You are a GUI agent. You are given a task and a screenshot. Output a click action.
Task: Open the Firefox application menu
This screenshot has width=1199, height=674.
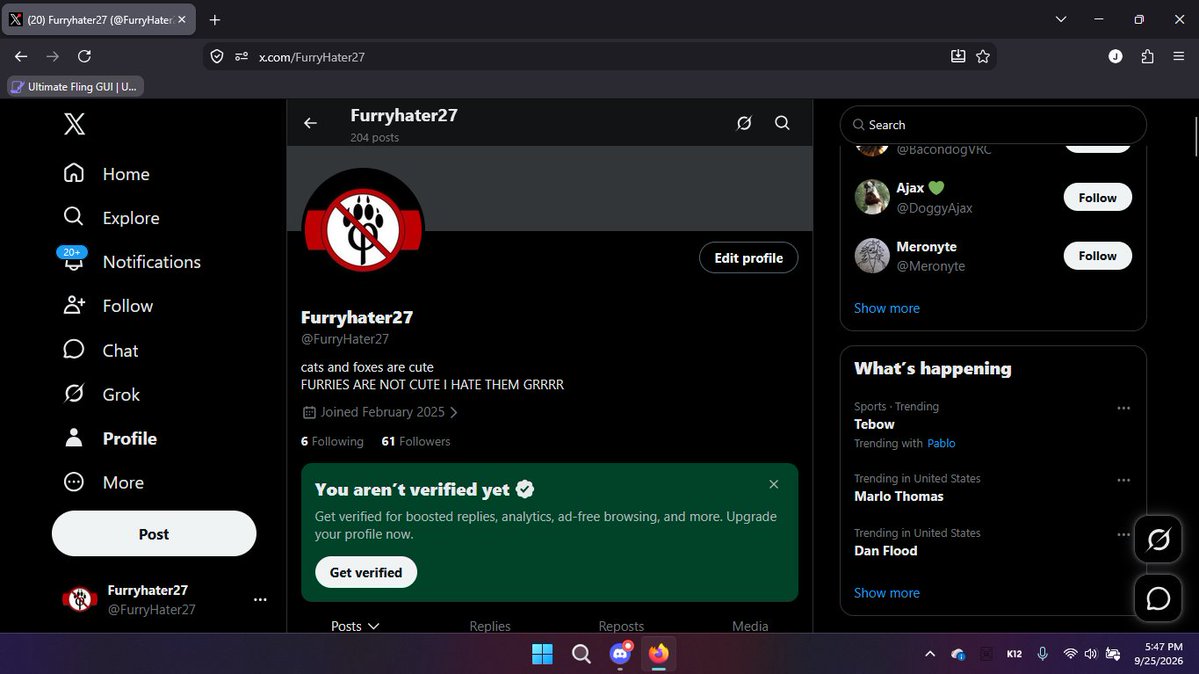coord(1178,57)
